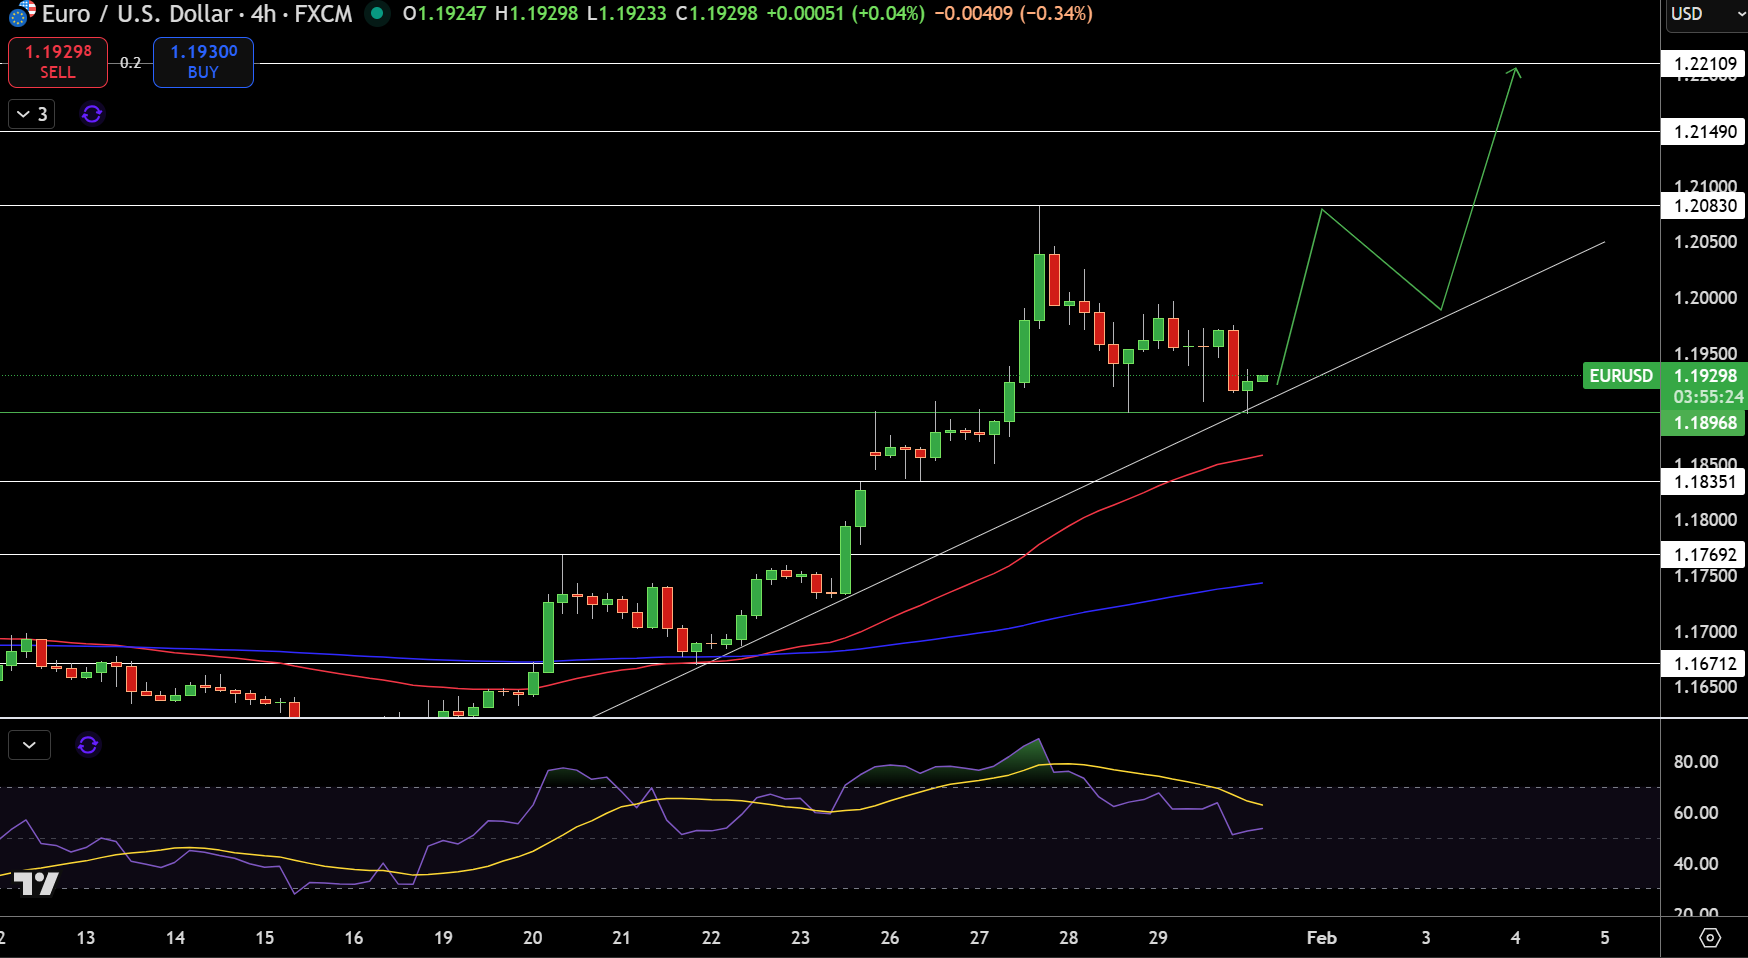Click the −0.00409 (−0.34%) change value
The width and height of the screenshot is (1748, 958).
point(1013,14)
